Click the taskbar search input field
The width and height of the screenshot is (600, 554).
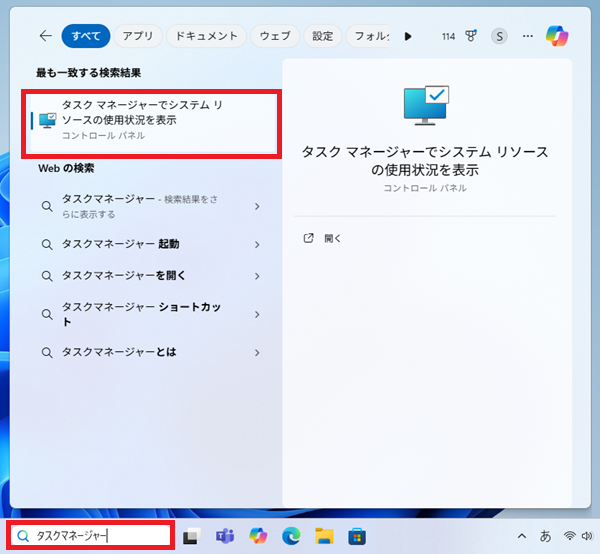point(95,536)
